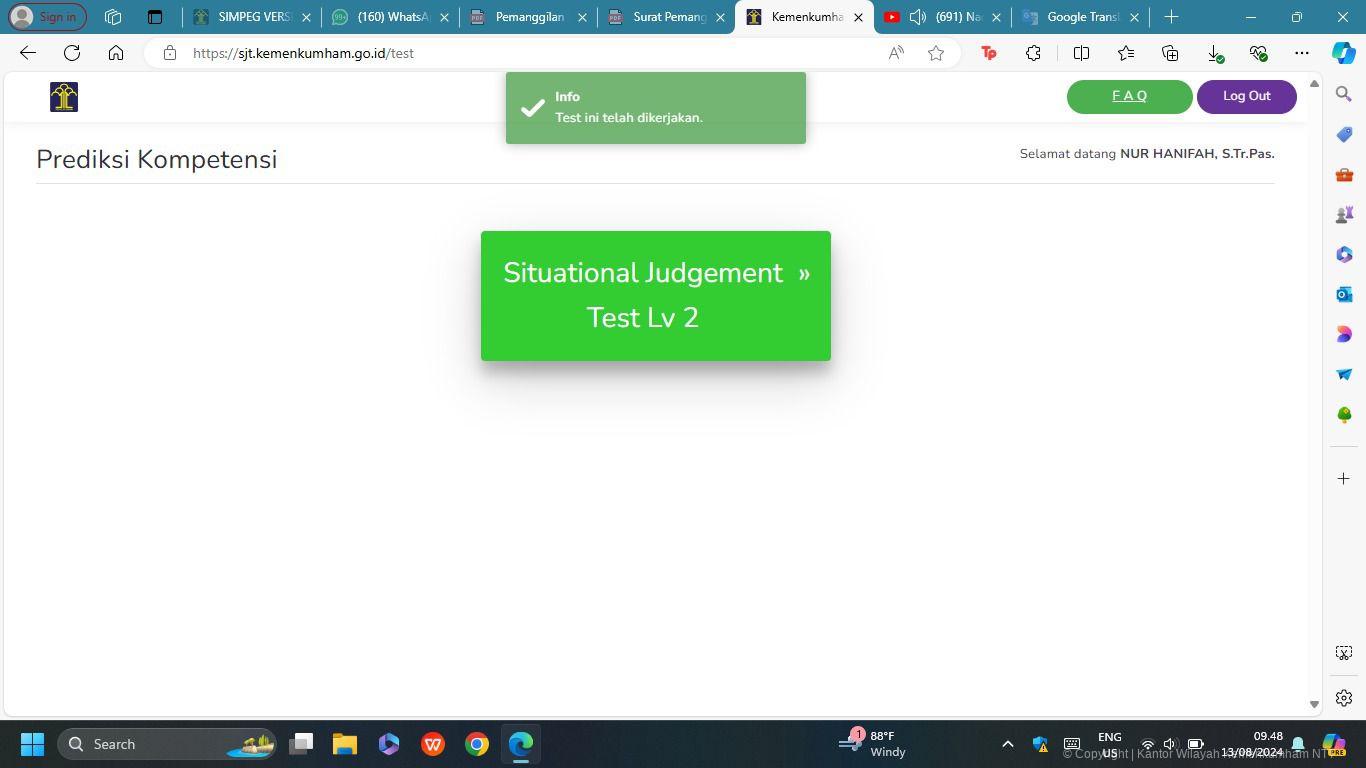The width and height of the screenshot is (1366, 768).
Task: Open Downloads panel in toolbar
Action: pyautogui.click(x=1214, y=53)
